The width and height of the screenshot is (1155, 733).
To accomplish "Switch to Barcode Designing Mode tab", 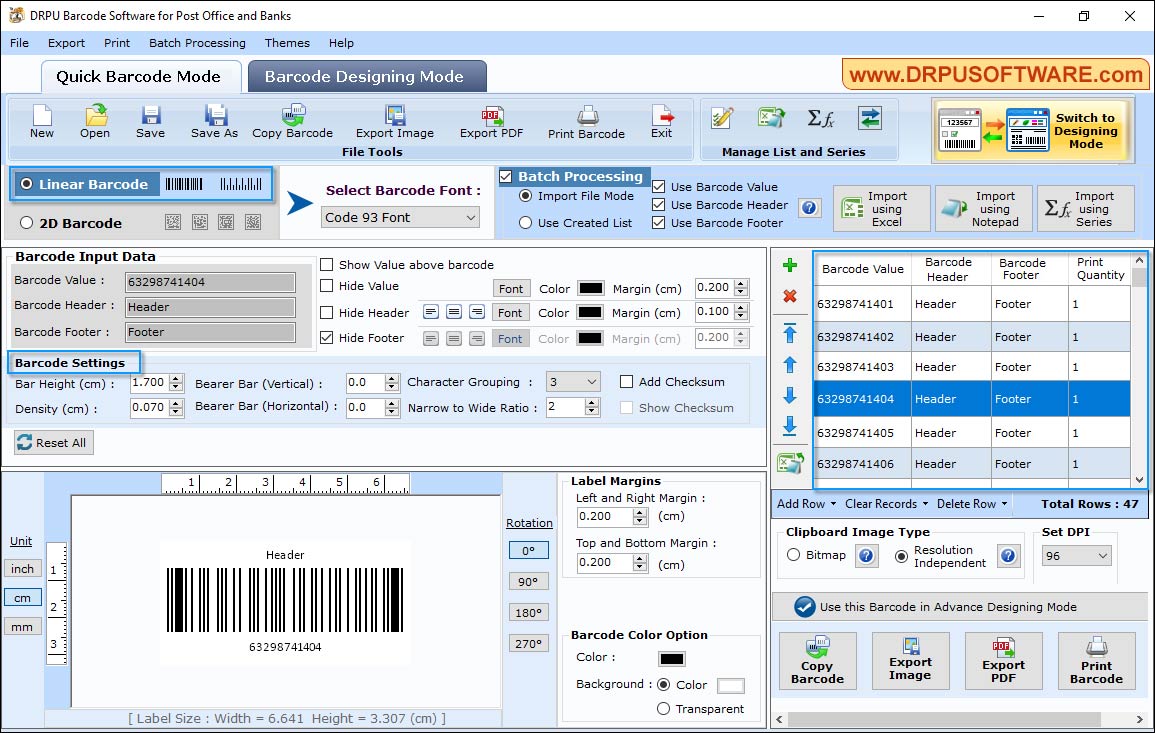I will (x=367, y=75).
